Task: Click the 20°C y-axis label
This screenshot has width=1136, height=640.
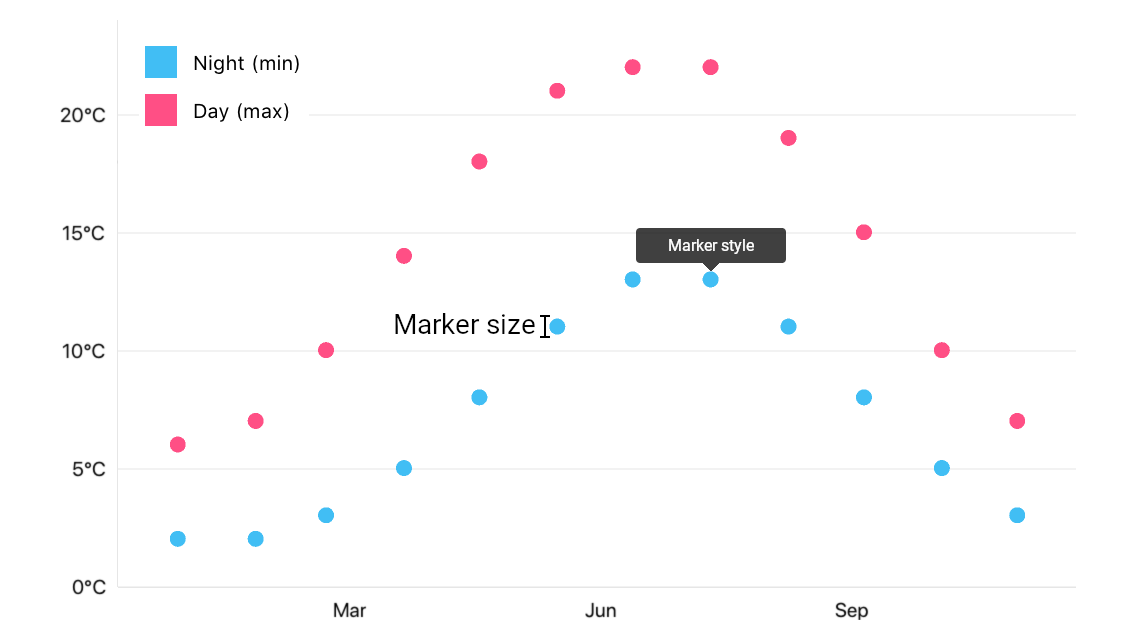Action: (83, 115)
